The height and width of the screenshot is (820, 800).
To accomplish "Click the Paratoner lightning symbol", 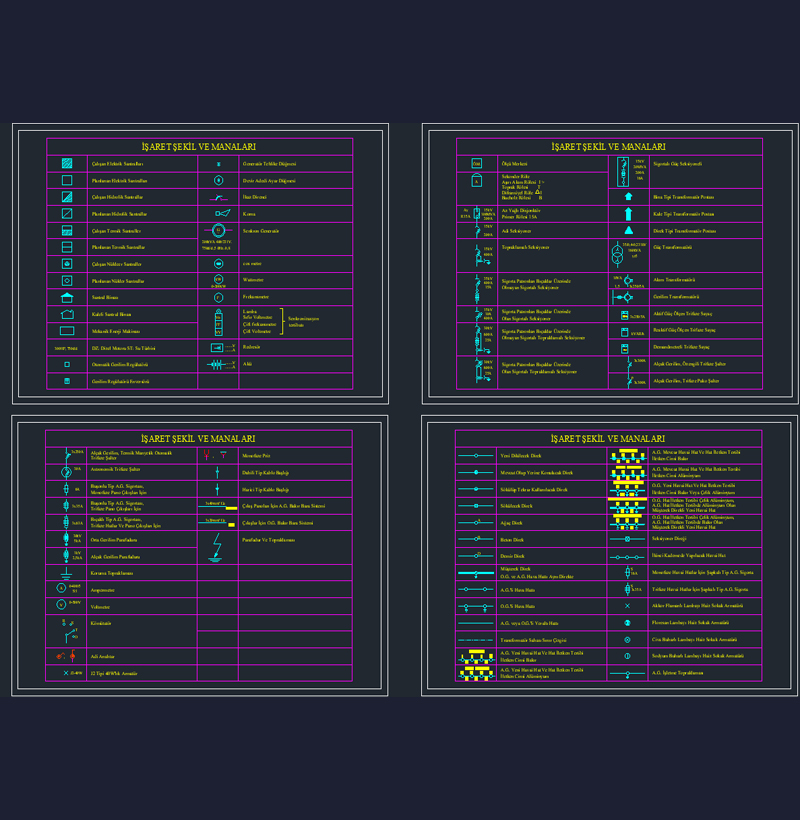I will (x=217, y=545).
